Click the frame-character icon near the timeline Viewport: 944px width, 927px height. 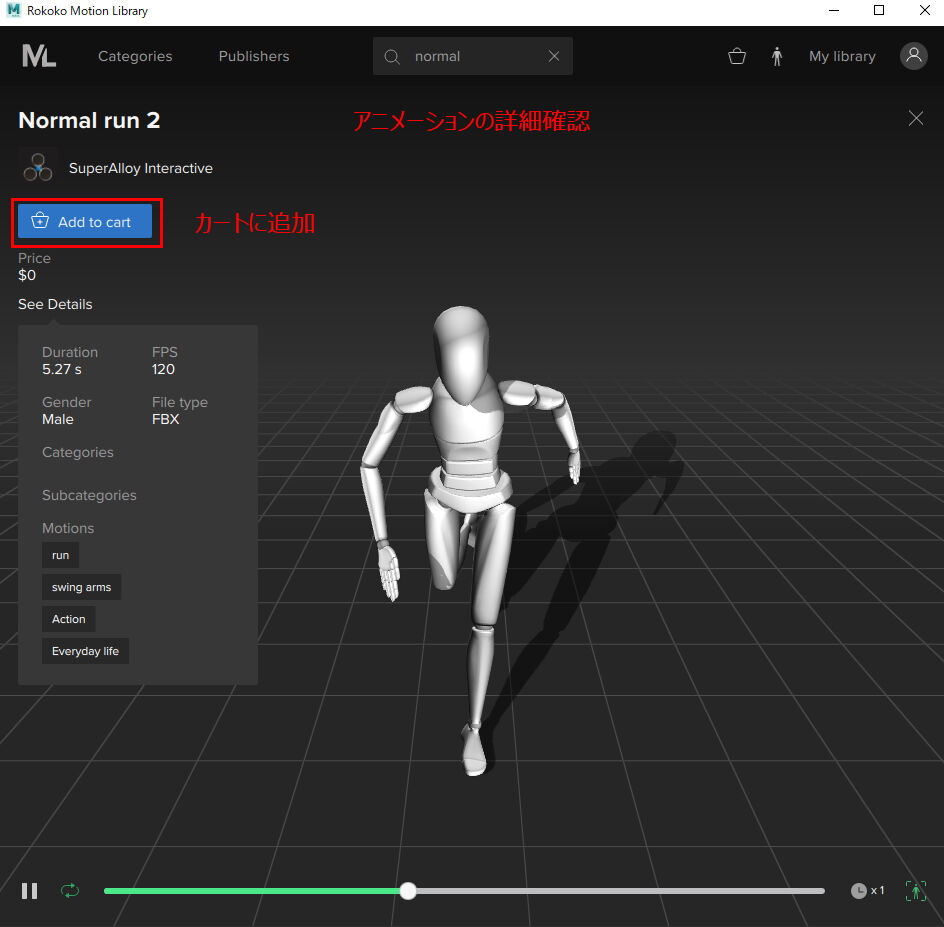tap(915, 890)
